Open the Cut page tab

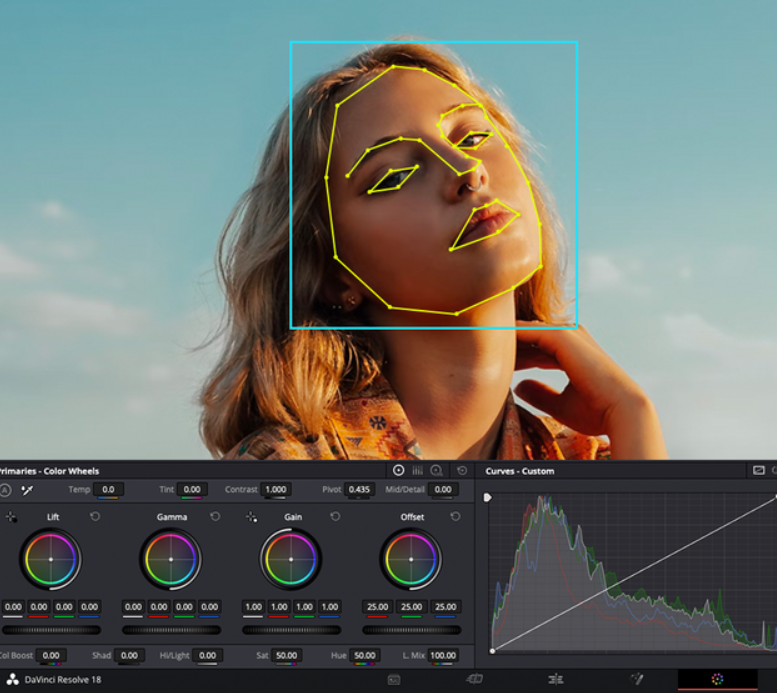[x=474, y=680]
